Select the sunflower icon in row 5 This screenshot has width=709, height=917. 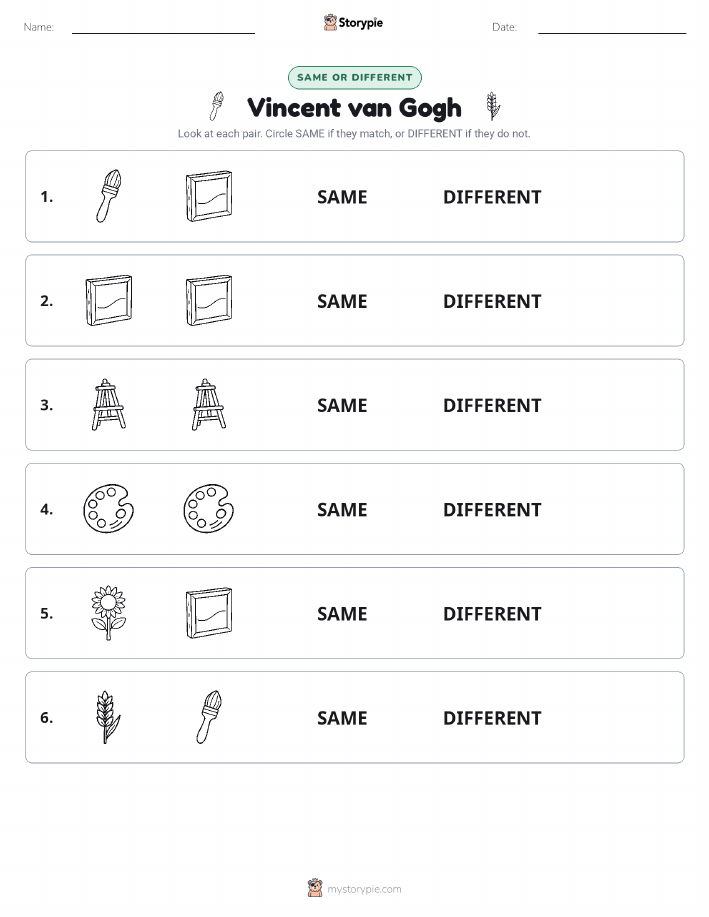pos(109,613)
